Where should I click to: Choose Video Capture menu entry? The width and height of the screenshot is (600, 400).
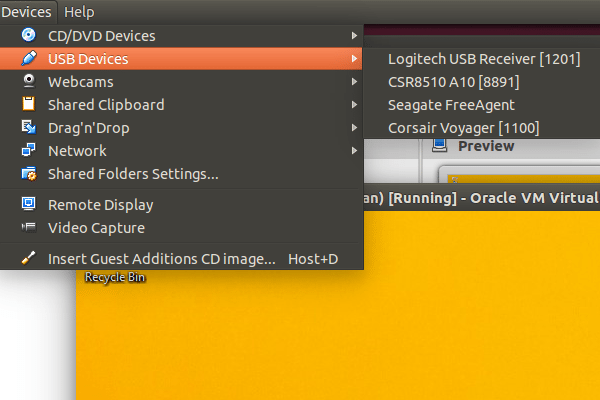tap(181, 228)
